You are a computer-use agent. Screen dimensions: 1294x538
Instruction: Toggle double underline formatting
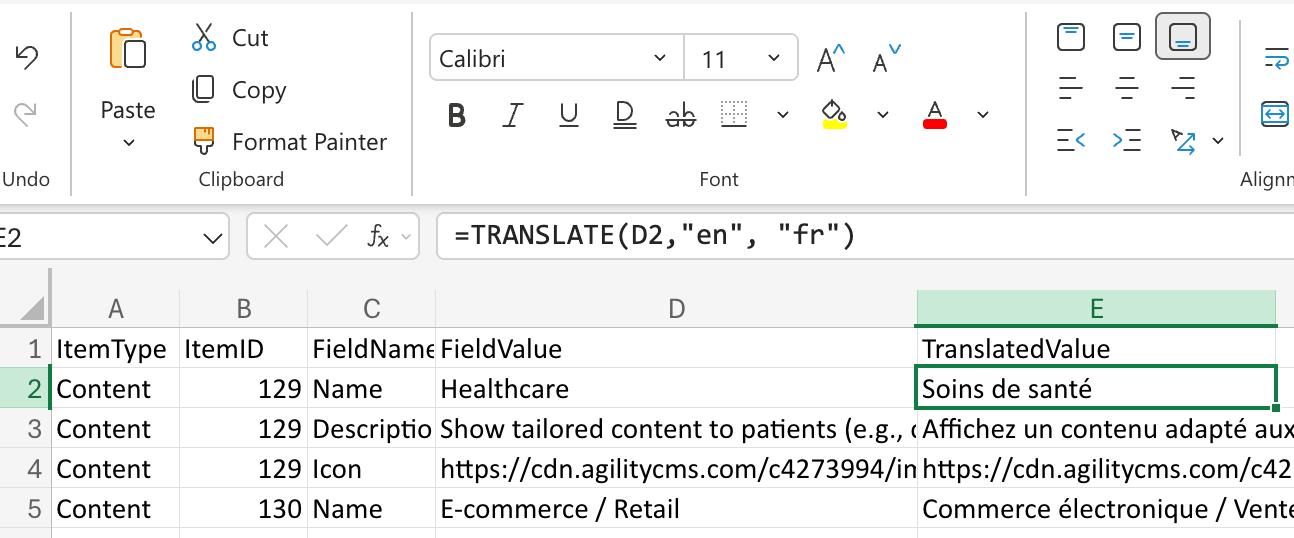[625, 115]
